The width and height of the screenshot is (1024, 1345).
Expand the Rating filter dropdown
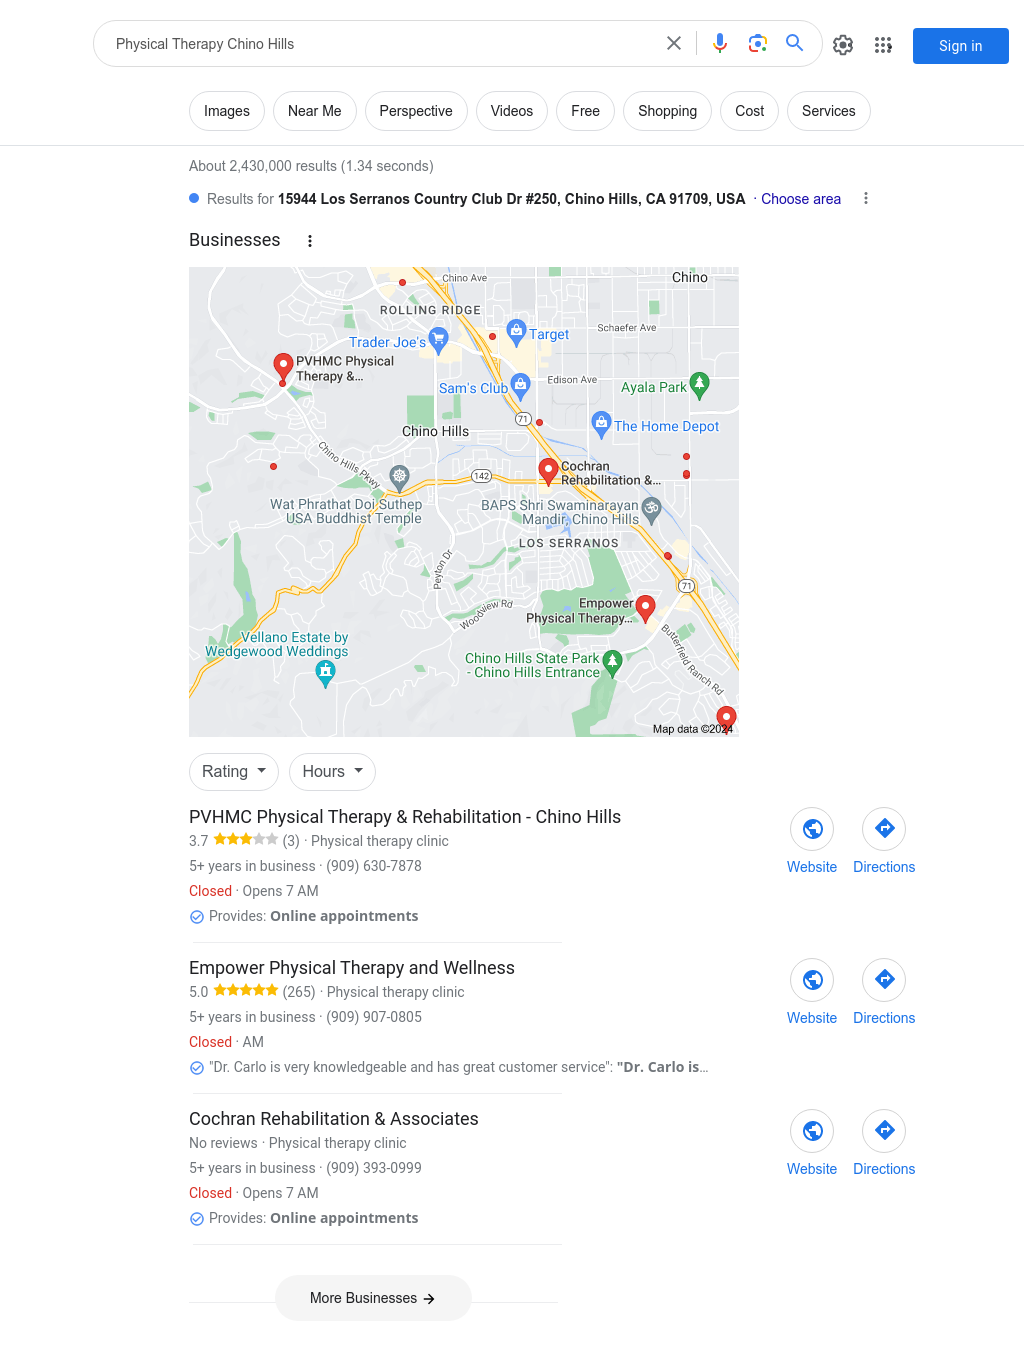click(234, 772)
